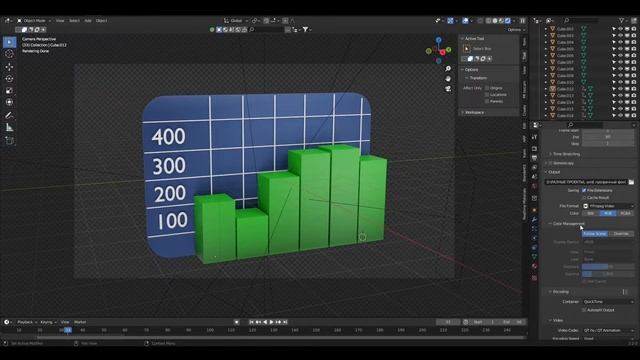
Task: Hide Cube.016 with its eye icon
Action: (620, 116)
